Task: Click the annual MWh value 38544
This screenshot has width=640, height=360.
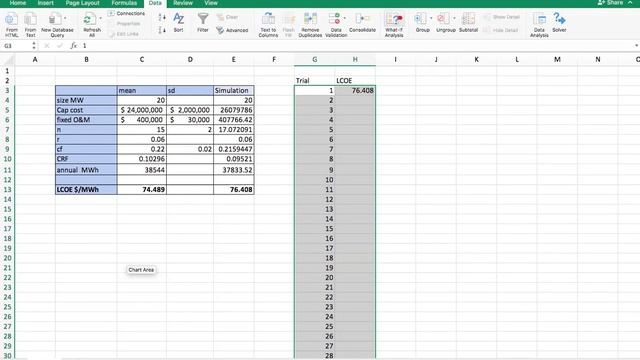Action: [x=142, y=170]
